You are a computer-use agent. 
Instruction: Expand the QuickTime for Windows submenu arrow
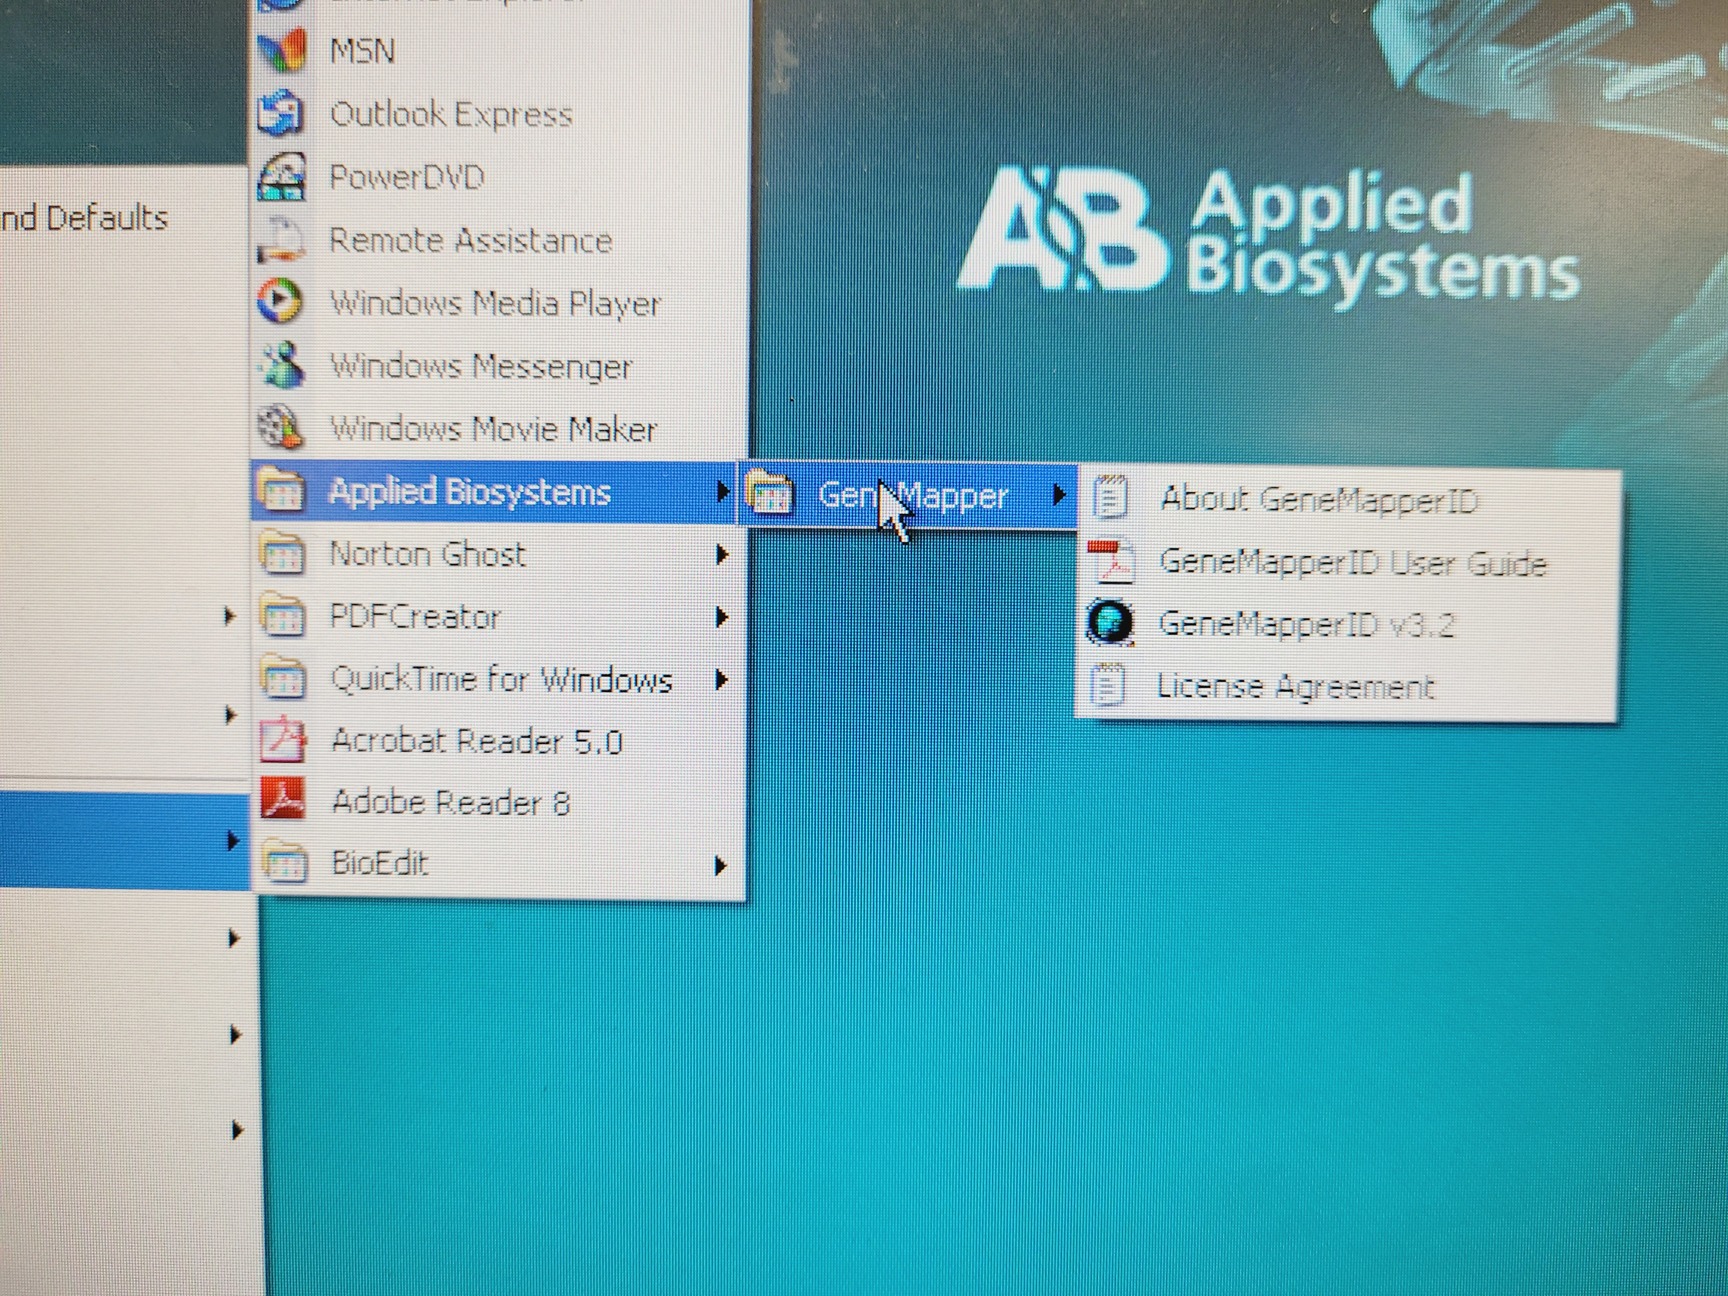pos(721,680)
